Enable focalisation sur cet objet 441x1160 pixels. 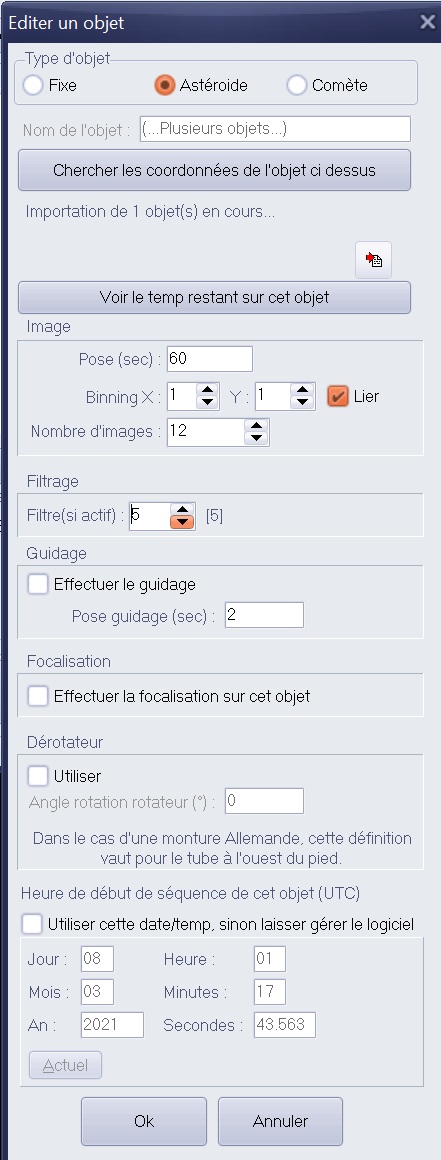[x=38, y=696]
